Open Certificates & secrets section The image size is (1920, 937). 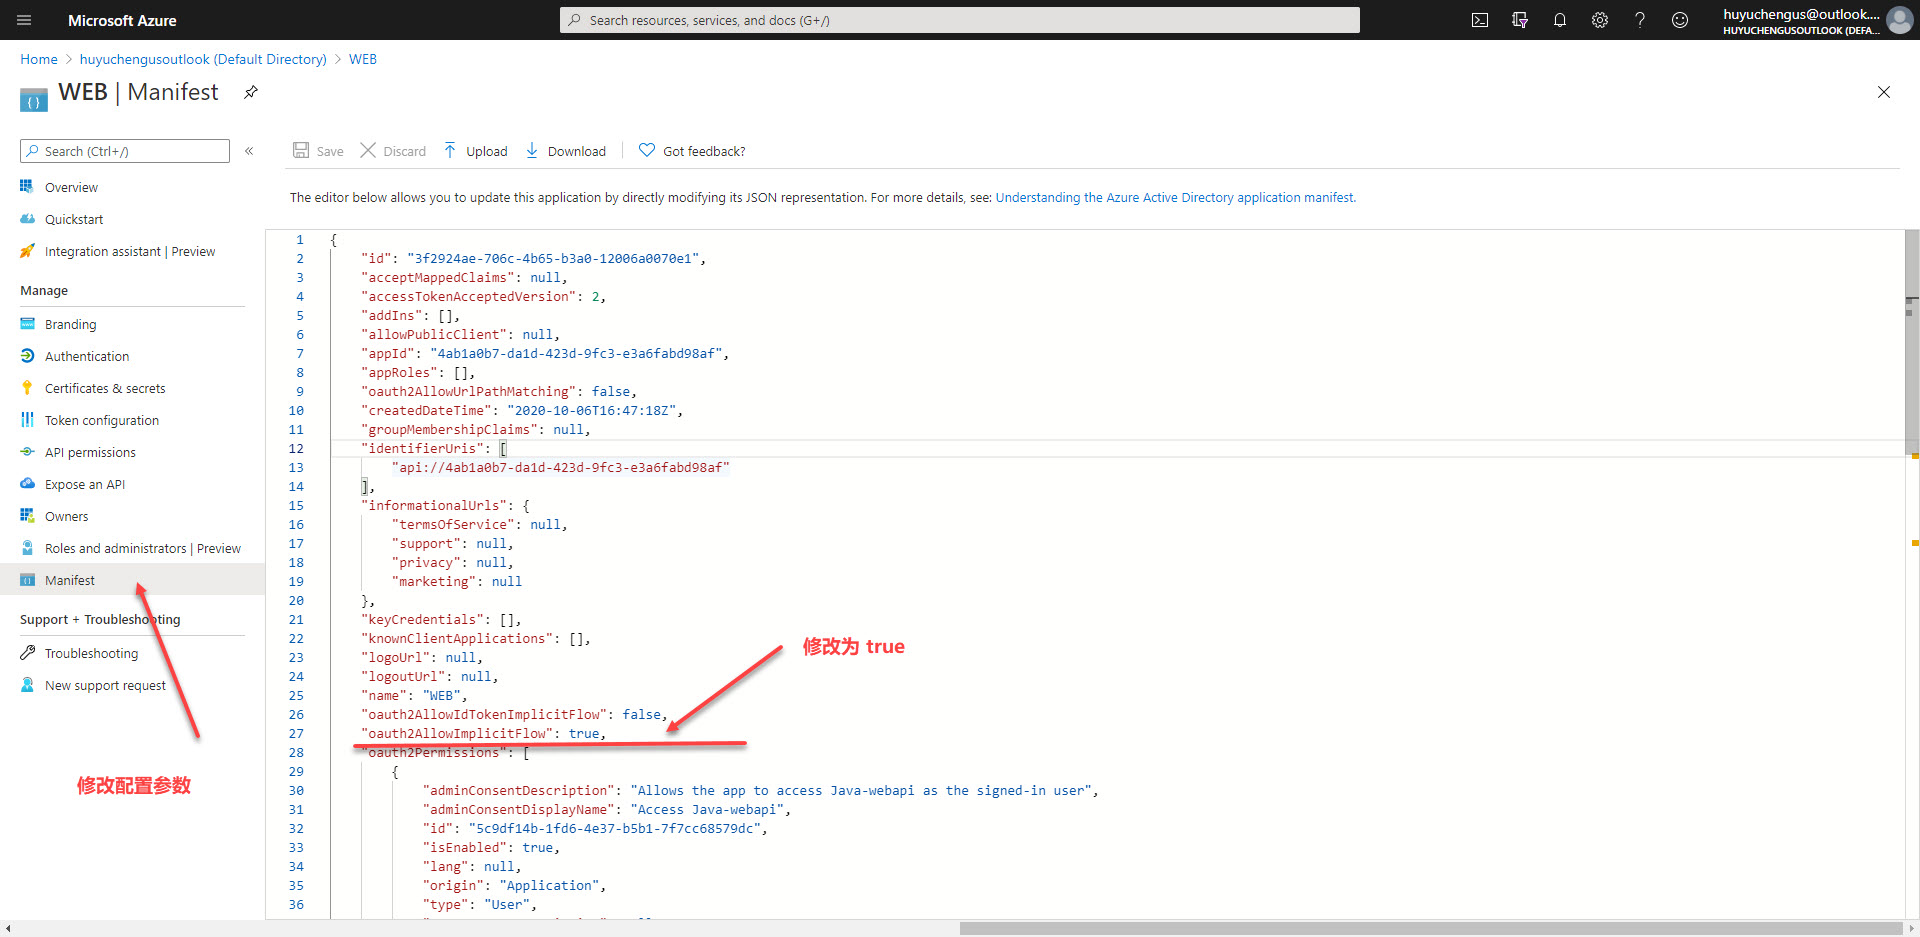pos(105,388)
